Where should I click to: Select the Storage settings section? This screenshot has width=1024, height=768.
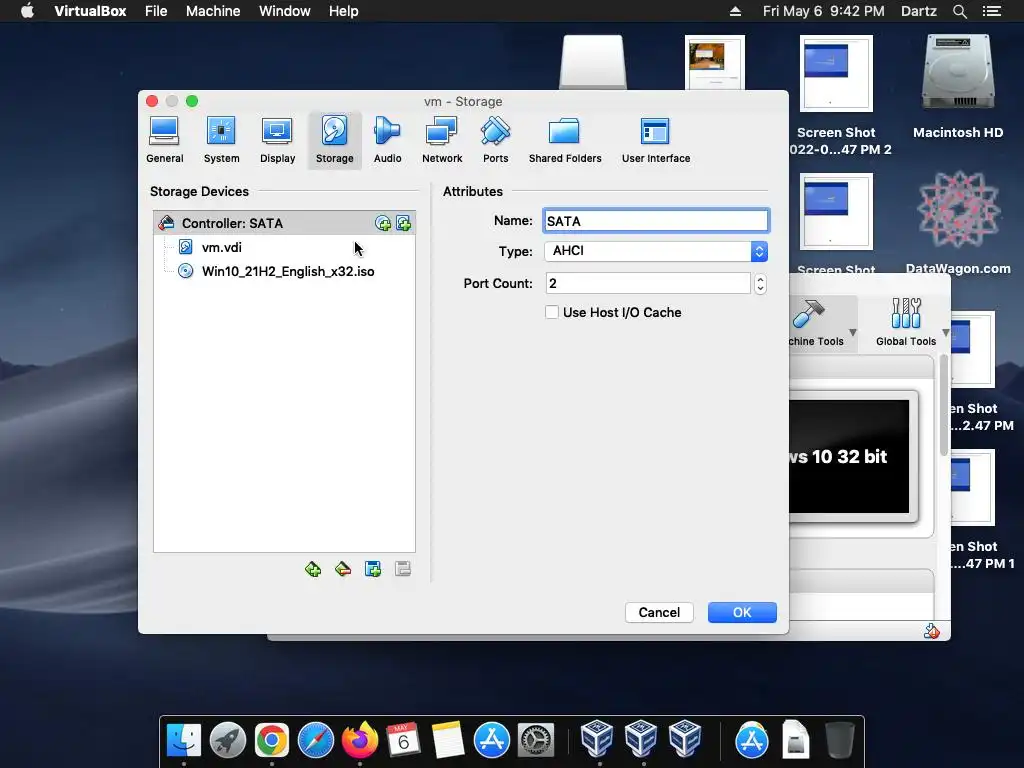pos(334,140)
